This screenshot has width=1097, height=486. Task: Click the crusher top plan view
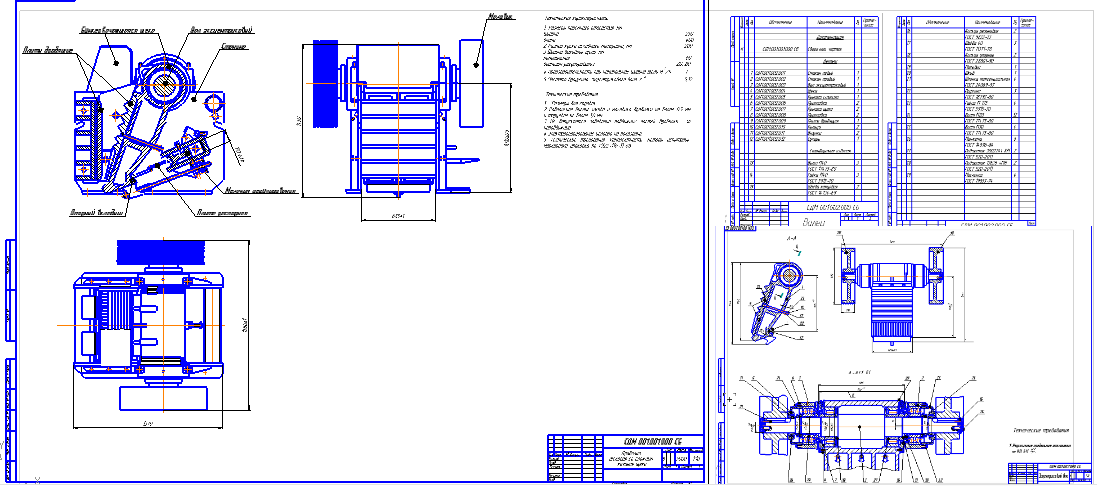149,325
